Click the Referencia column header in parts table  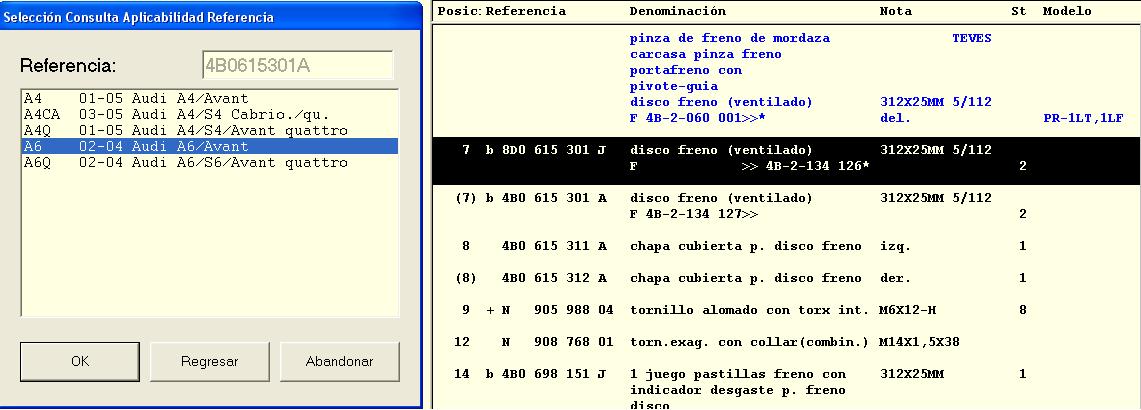(525, 11)
